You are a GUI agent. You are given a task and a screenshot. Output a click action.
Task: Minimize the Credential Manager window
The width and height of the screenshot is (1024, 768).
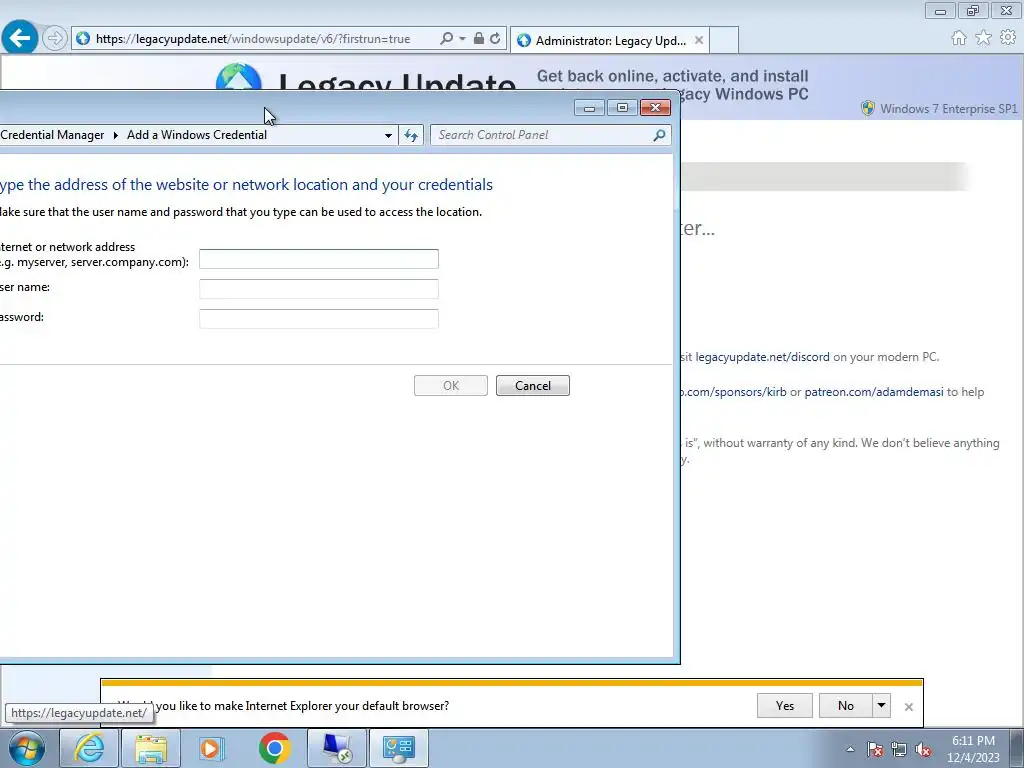click(590, 108)
